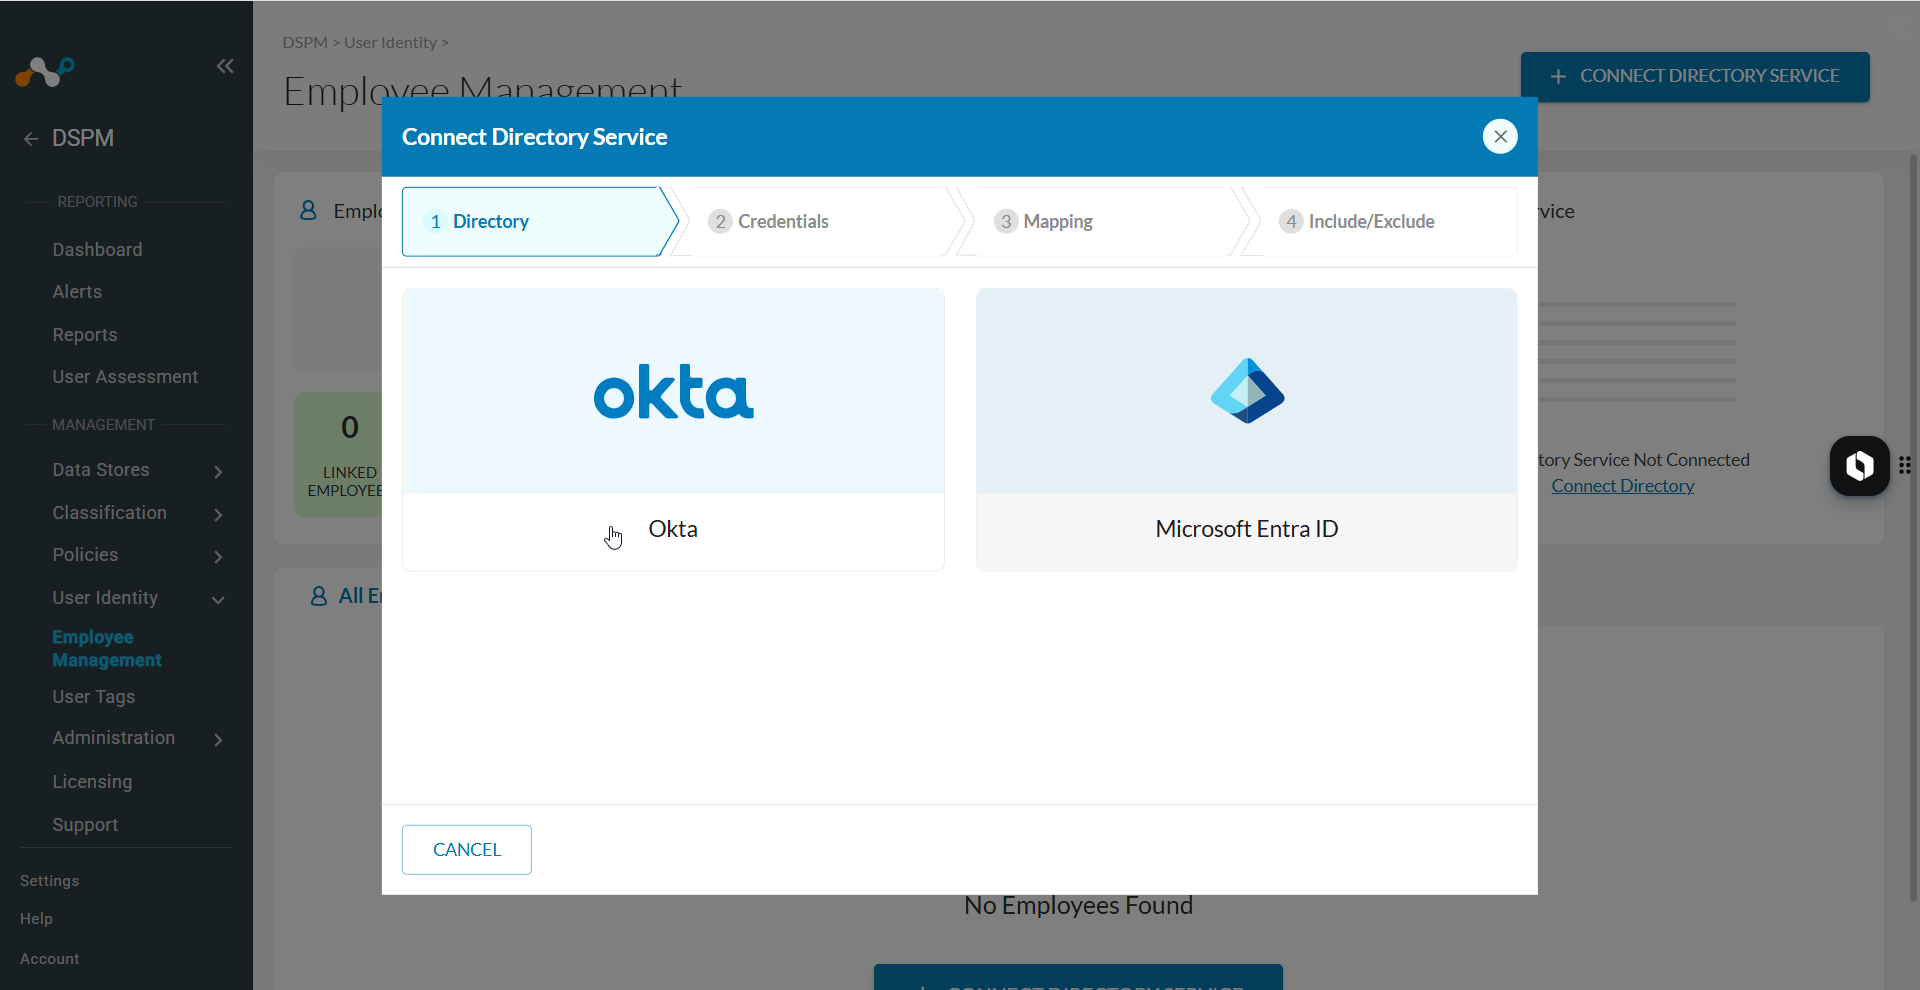Click the page's vertical scrollbar
The height and width of the screenshot is (990, 1920).
pyautogui.click(x=1913, y=527)
